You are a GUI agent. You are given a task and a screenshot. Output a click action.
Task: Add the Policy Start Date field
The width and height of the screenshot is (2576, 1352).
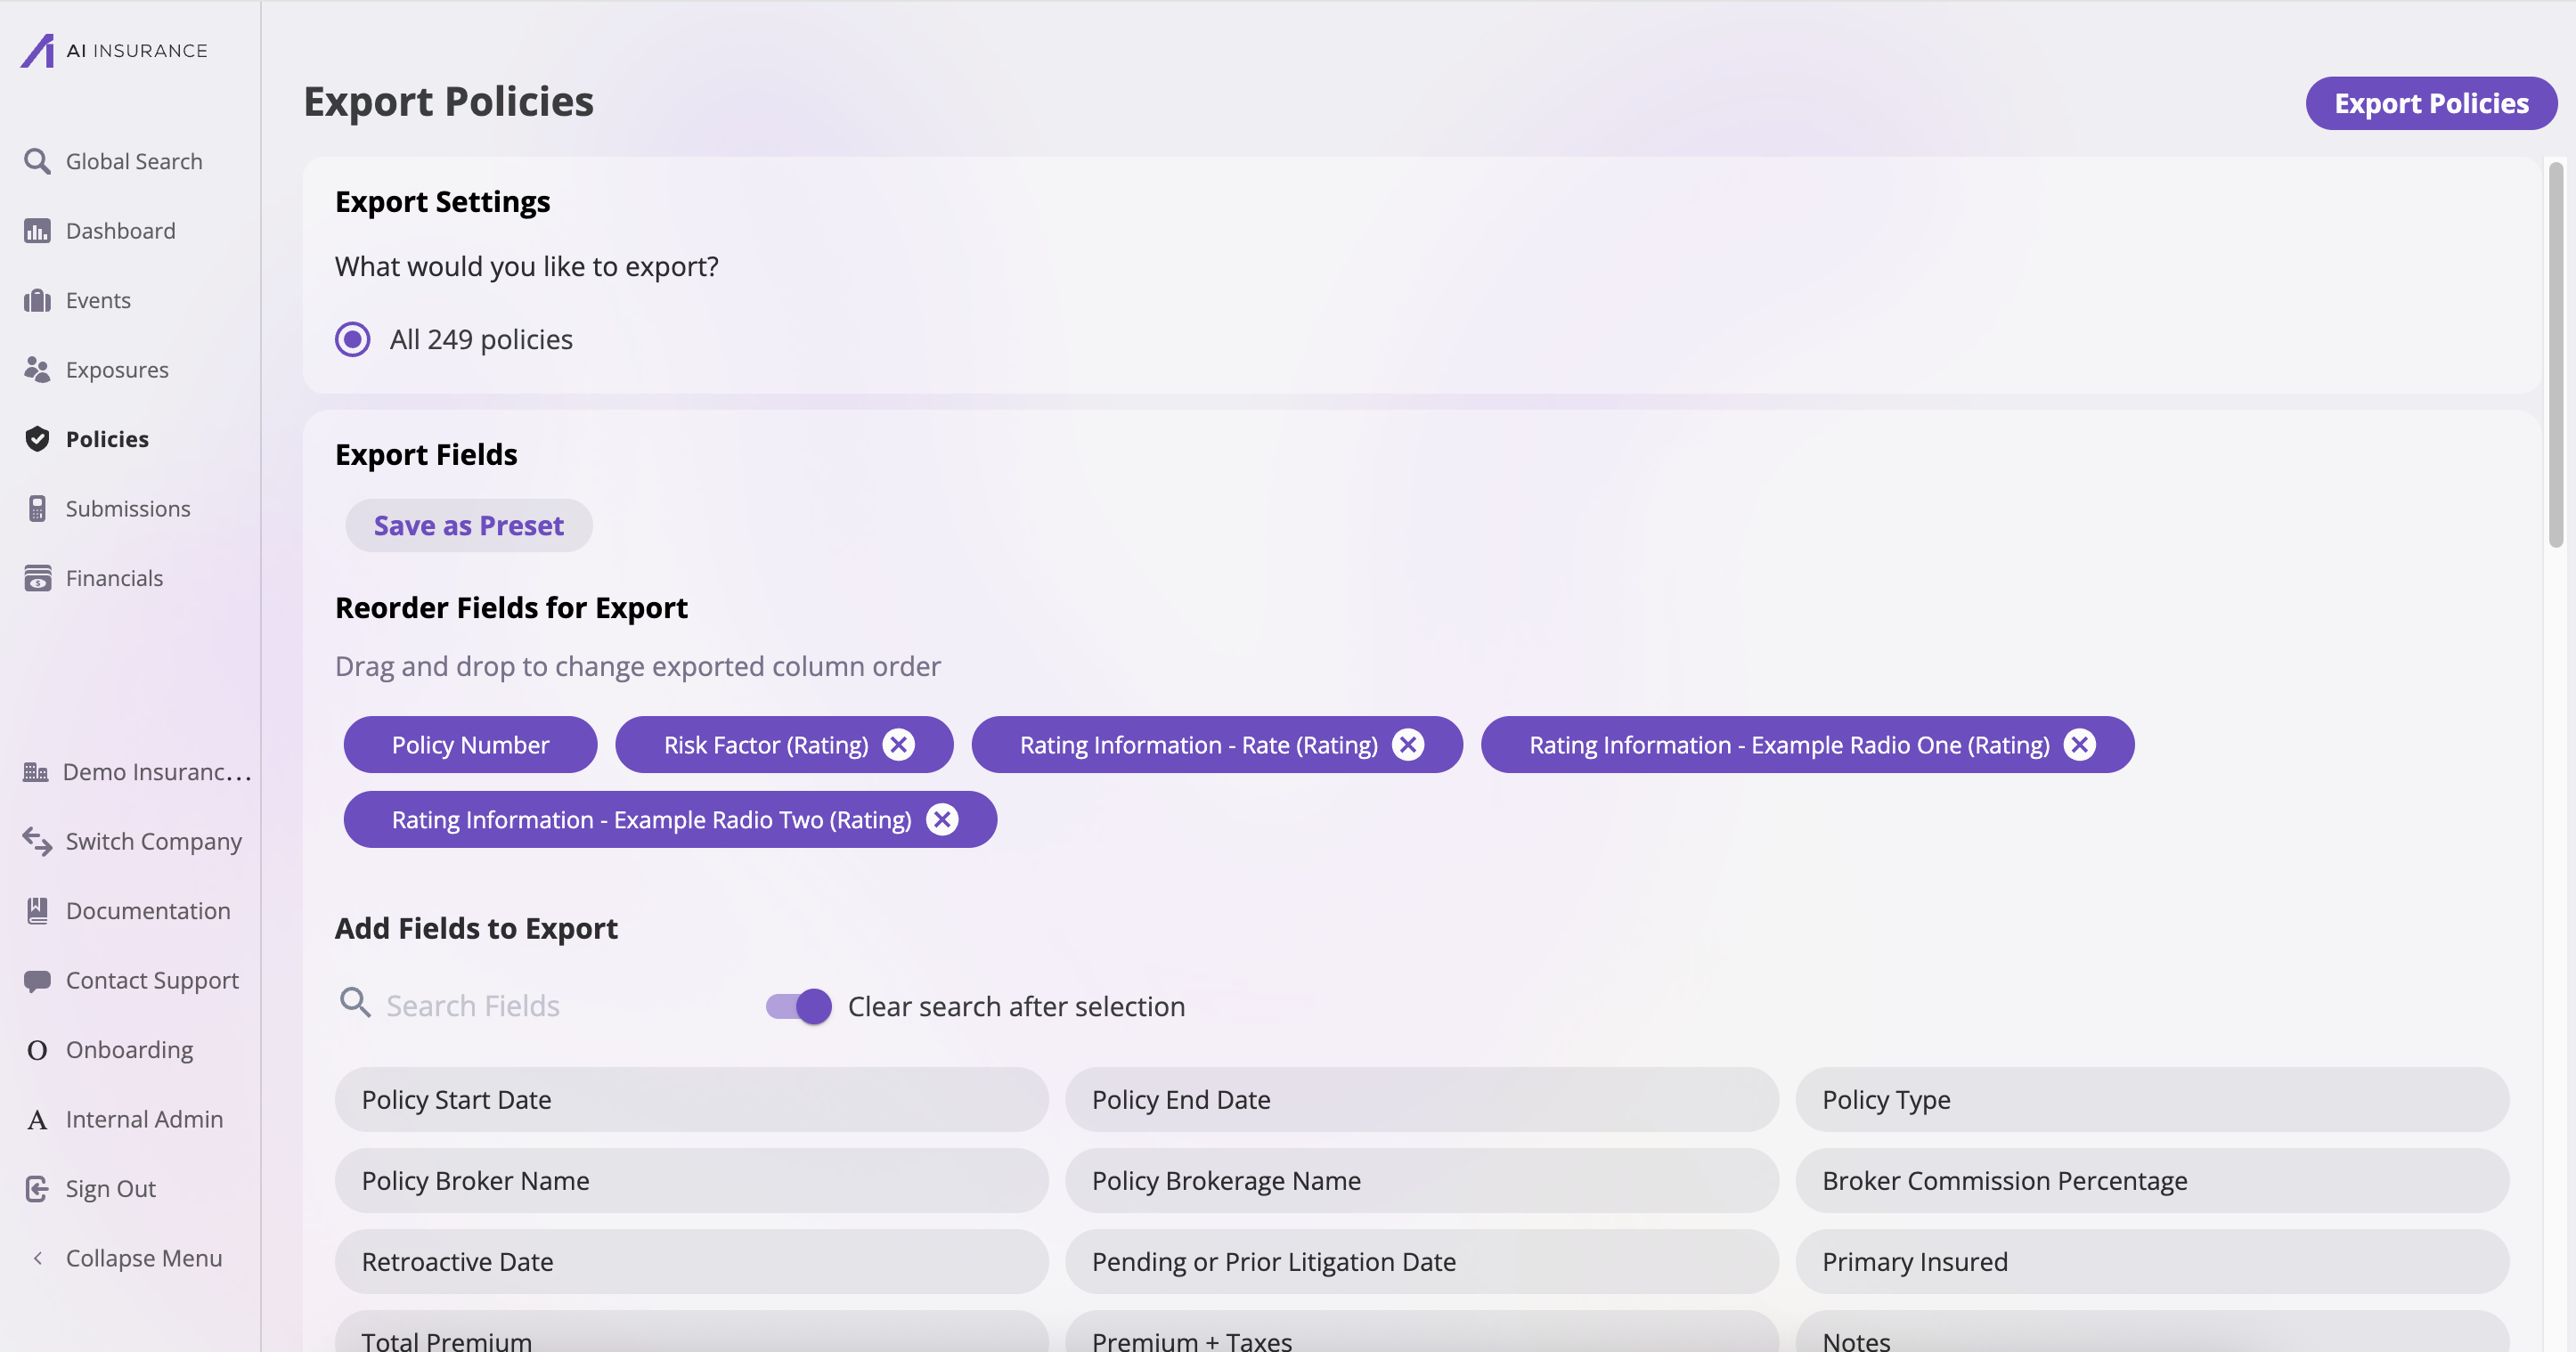(x=691, y=1099)
